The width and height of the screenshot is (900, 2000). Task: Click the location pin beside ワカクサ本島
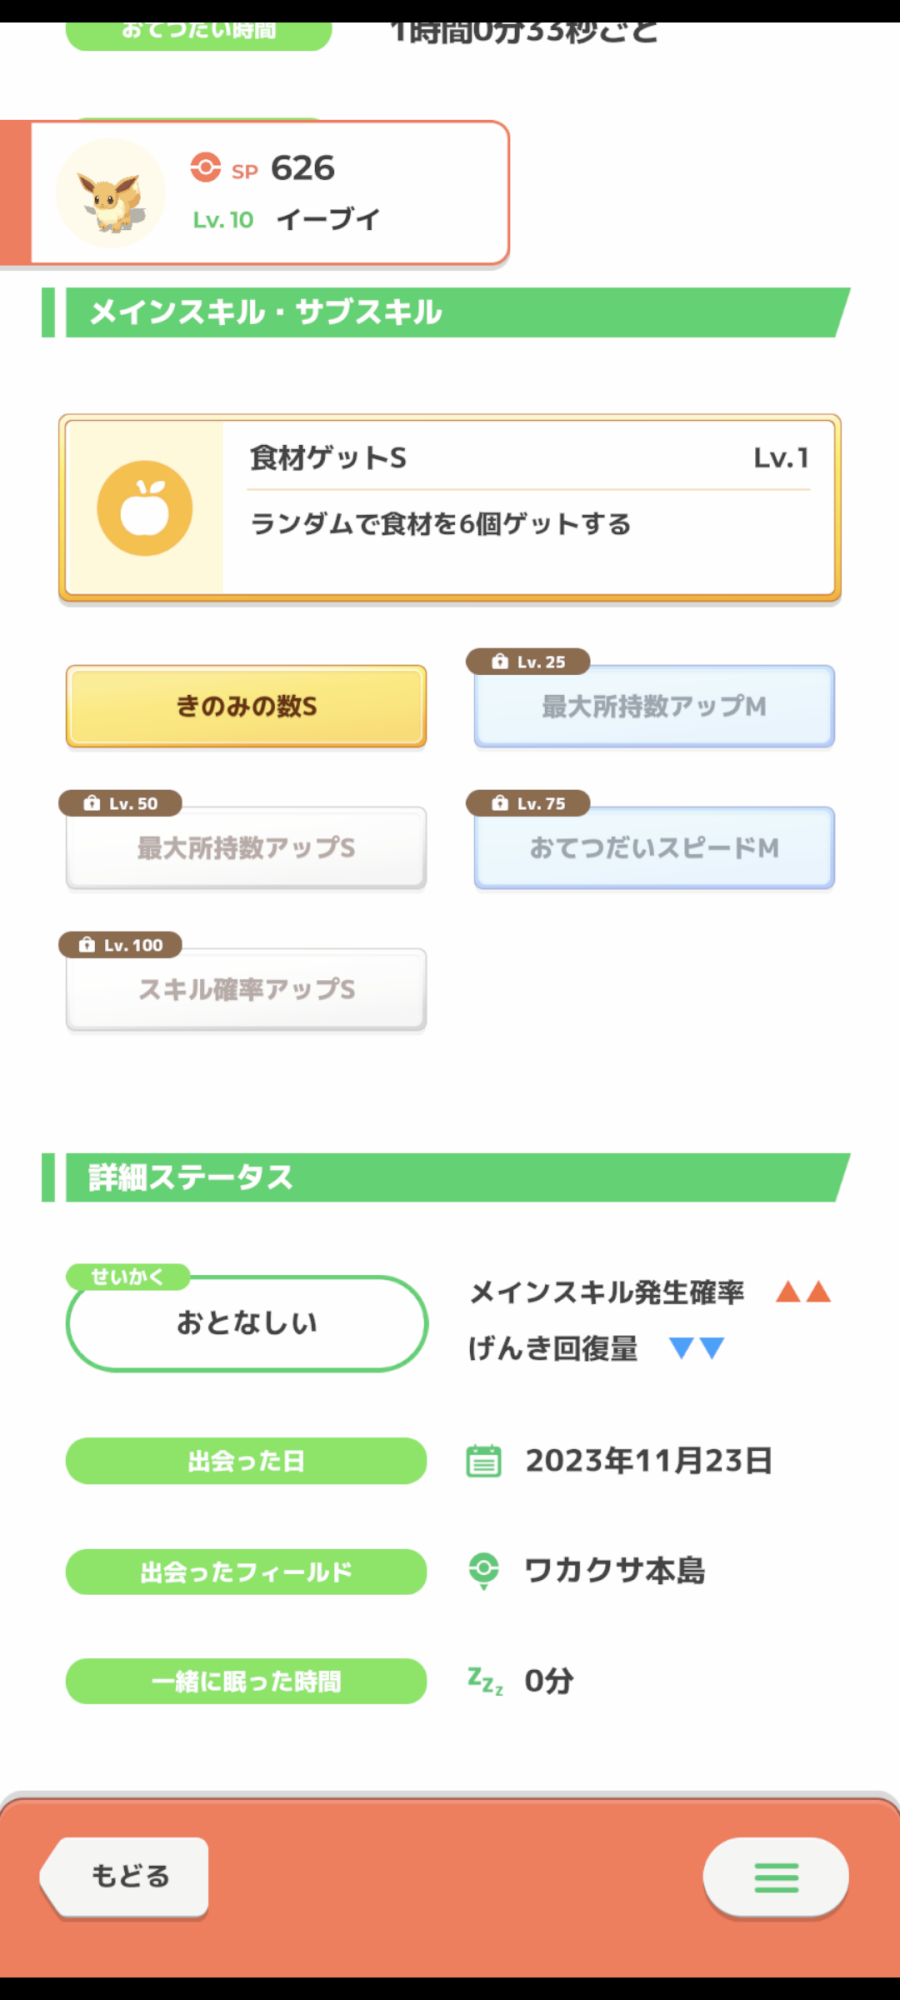tap(484, 1570)
